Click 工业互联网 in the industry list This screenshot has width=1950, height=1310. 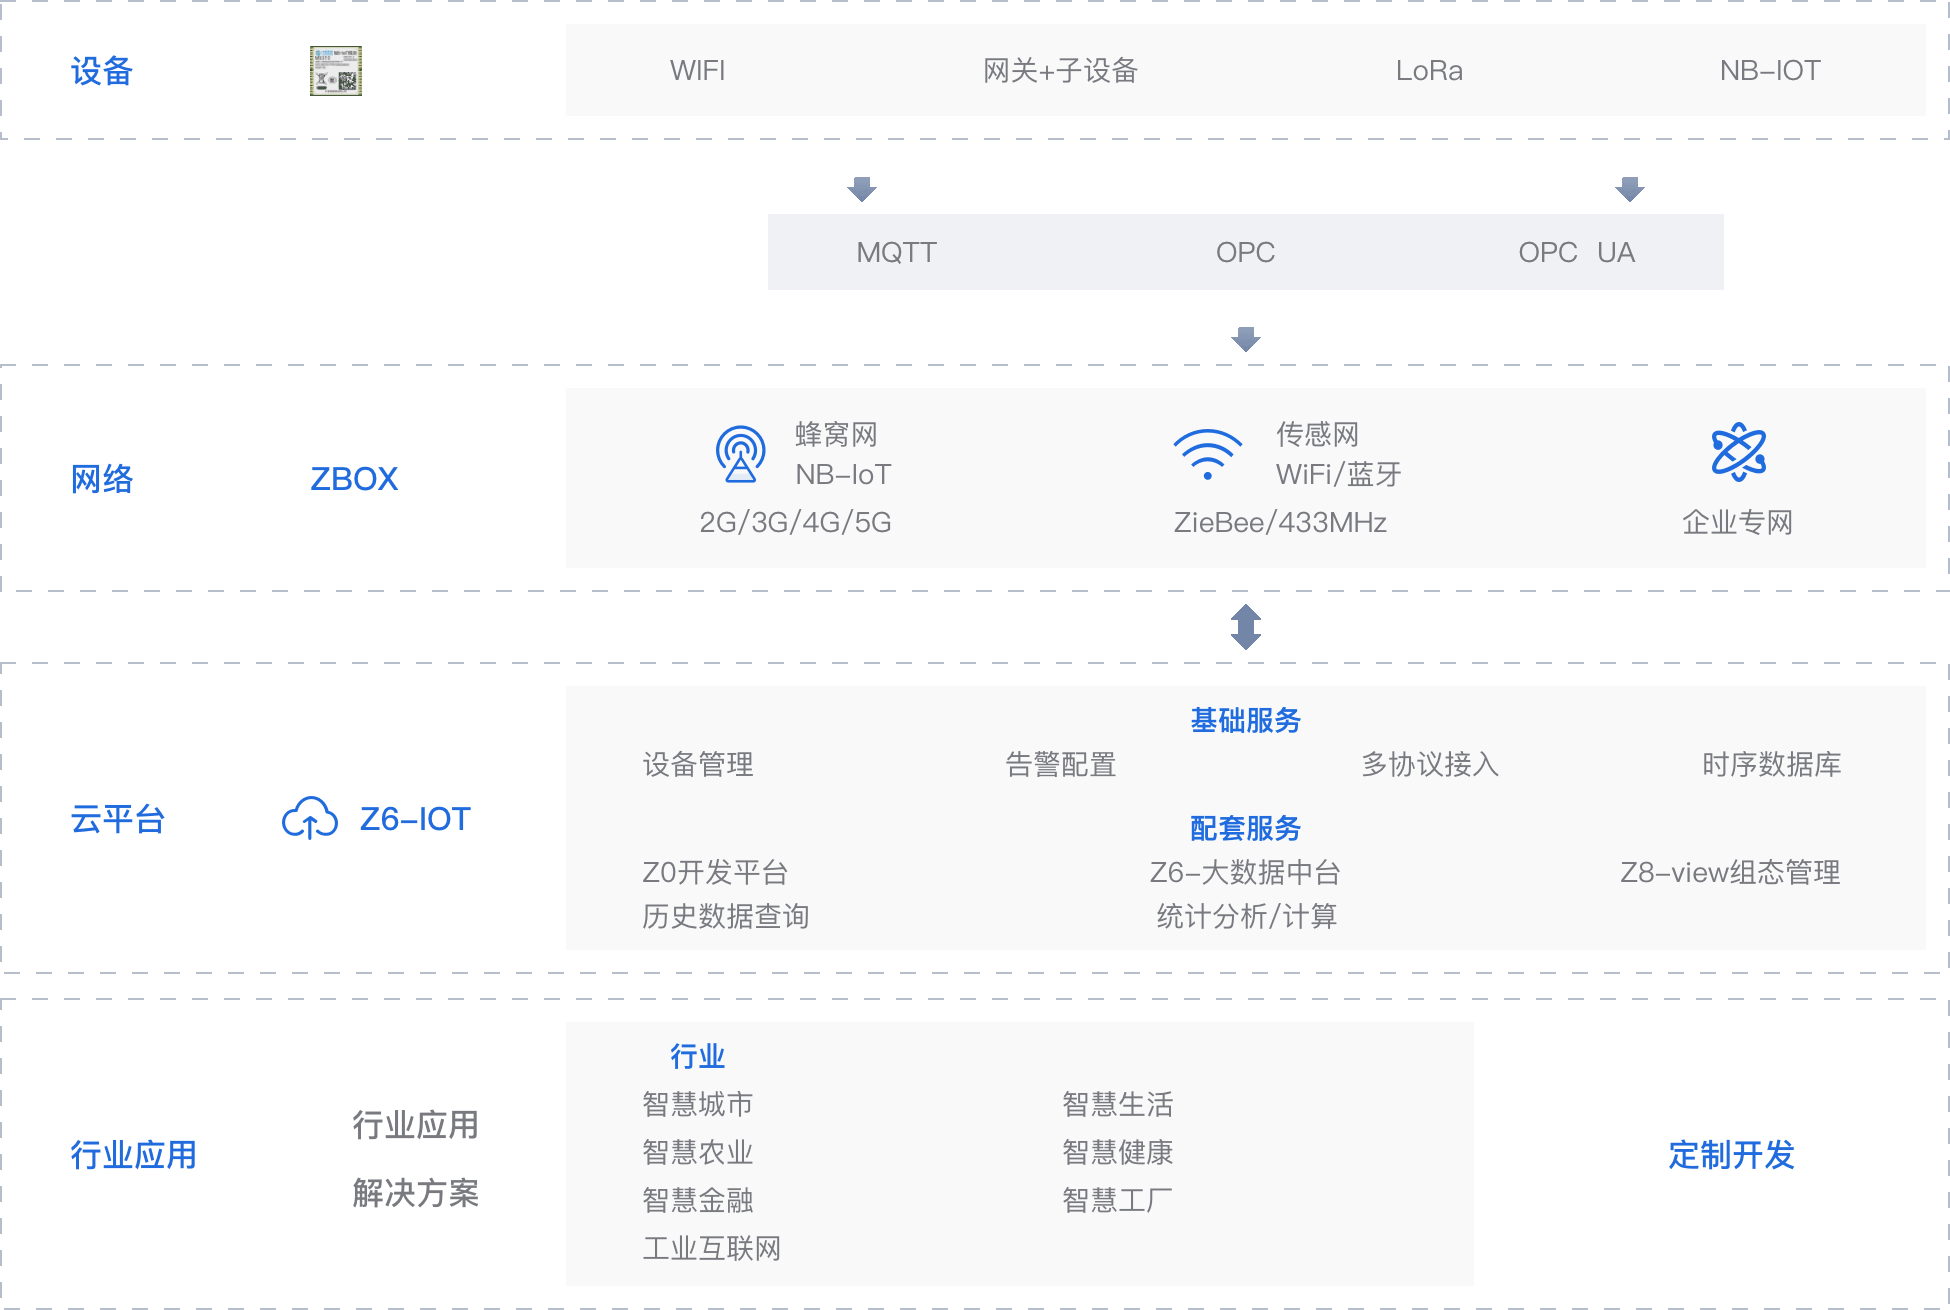712,1248
